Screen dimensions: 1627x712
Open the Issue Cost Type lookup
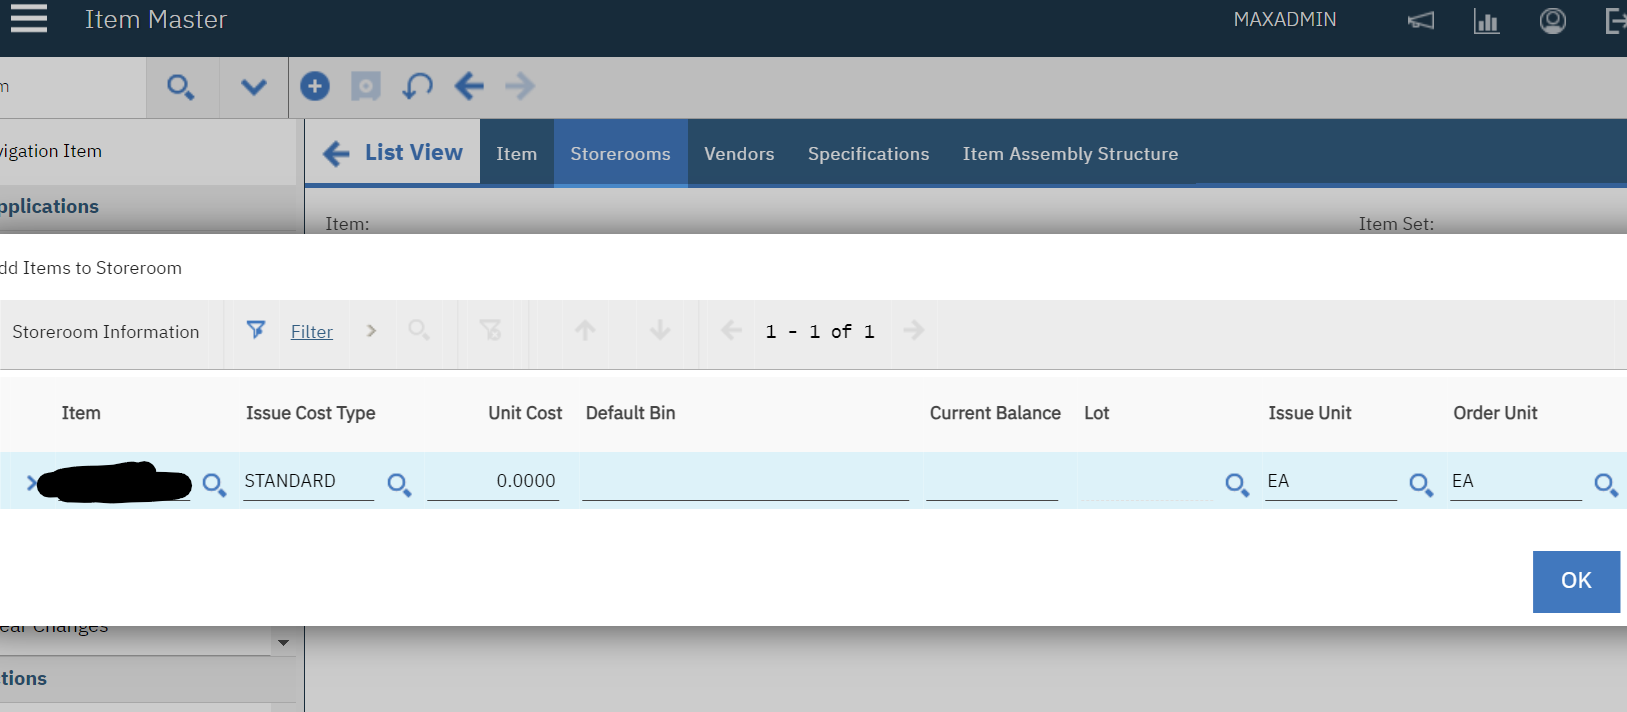(399, 485)
